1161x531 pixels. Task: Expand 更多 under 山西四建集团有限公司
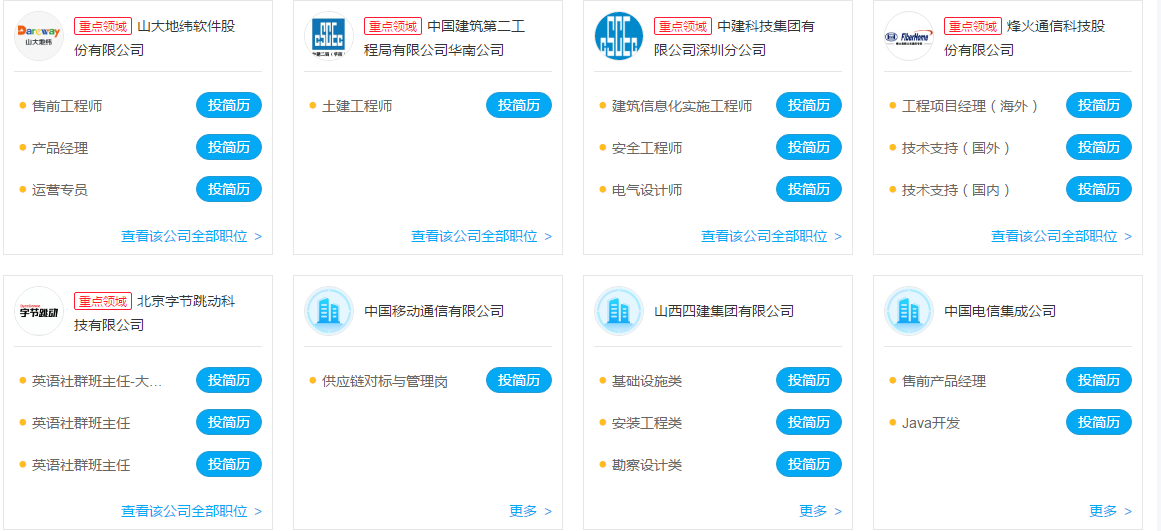[x=820, y=511]
